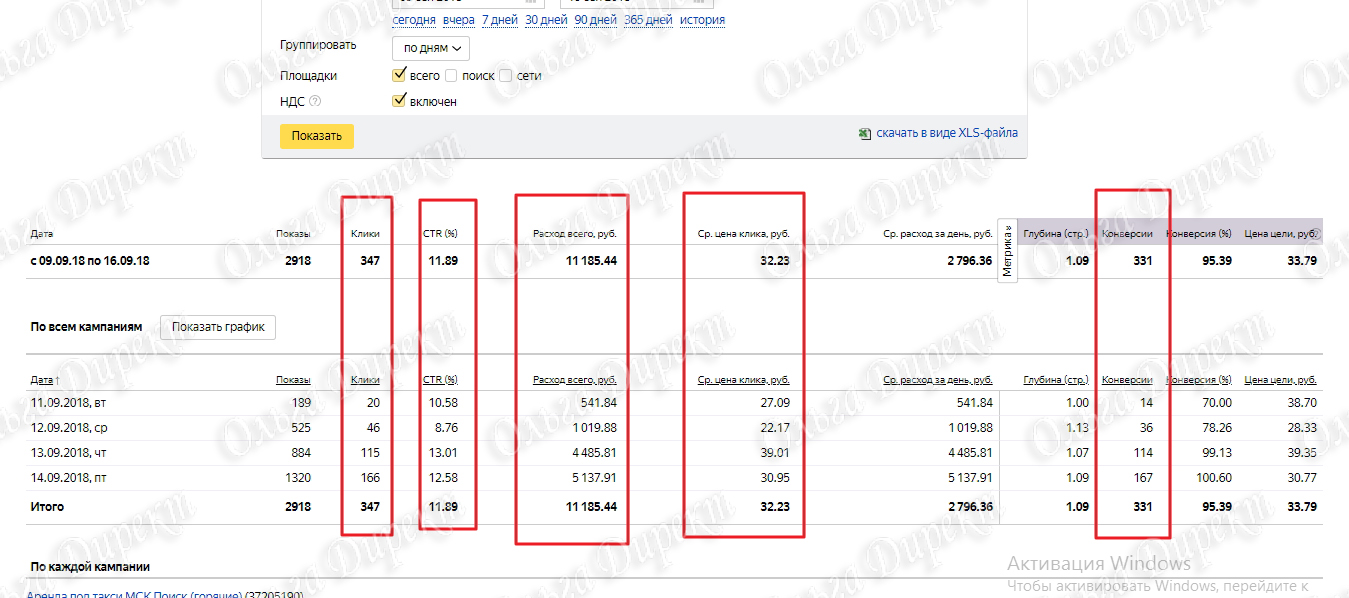The width and height of the screenshot is (1349, 598).
Task: Click the average click price 30.95
Action: point(774,478)
